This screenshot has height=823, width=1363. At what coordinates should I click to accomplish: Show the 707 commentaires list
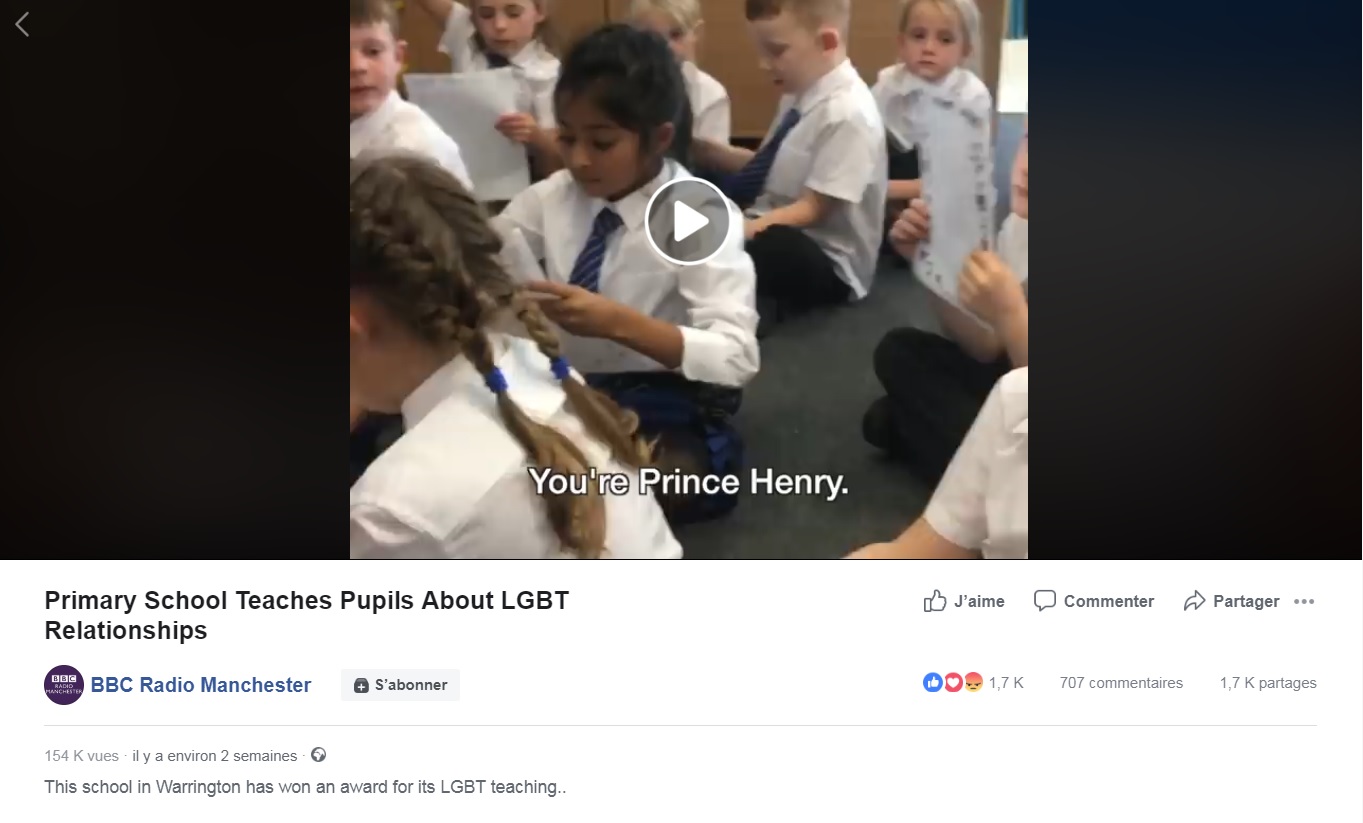(x=1121, y=683)
